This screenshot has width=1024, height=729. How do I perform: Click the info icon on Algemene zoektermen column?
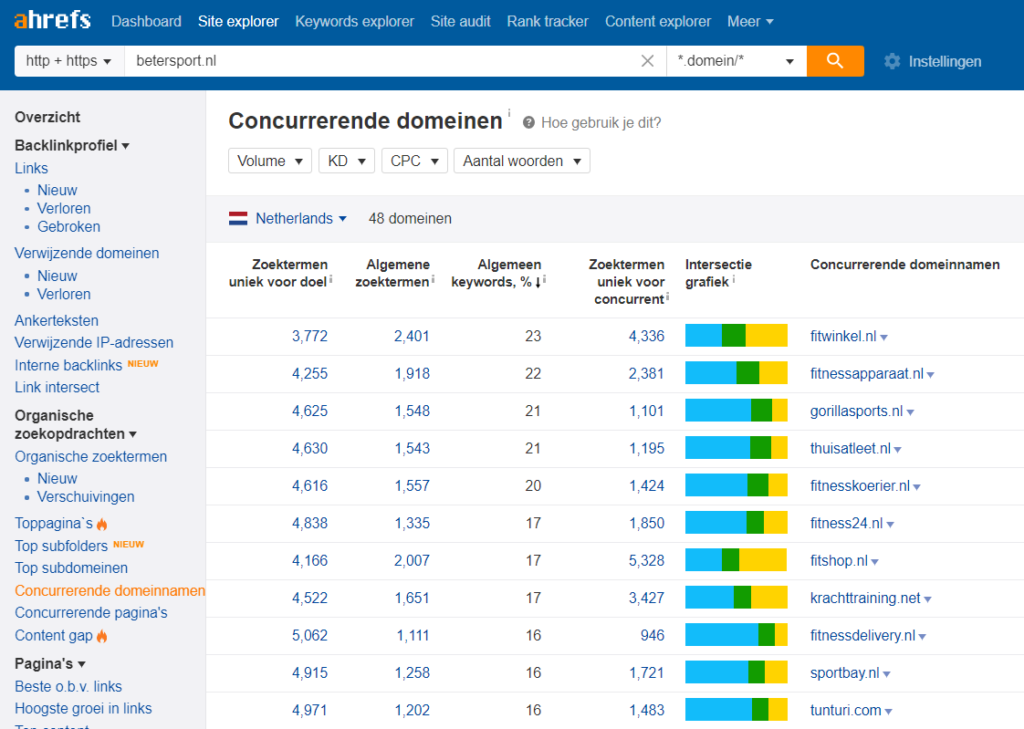[433, 280]
